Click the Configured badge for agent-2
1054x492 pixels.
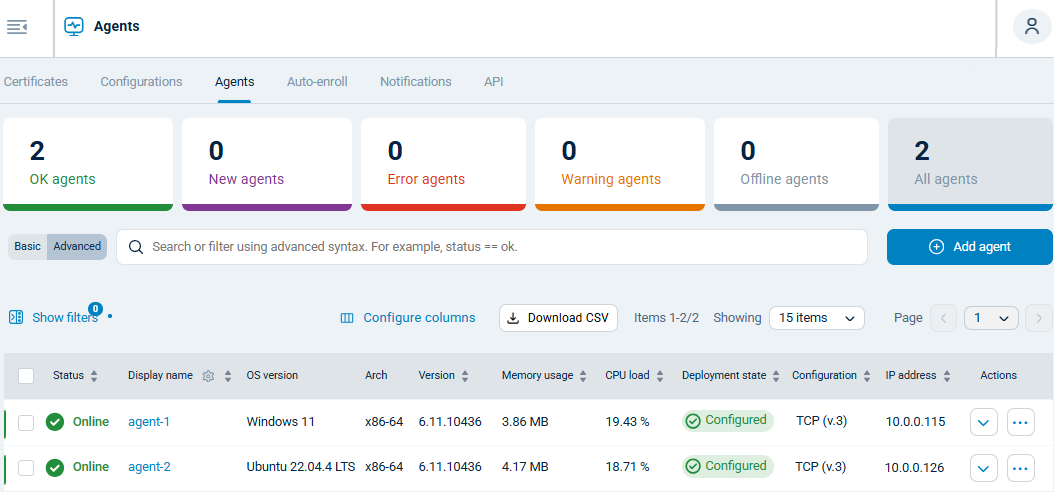coord(728,466)
